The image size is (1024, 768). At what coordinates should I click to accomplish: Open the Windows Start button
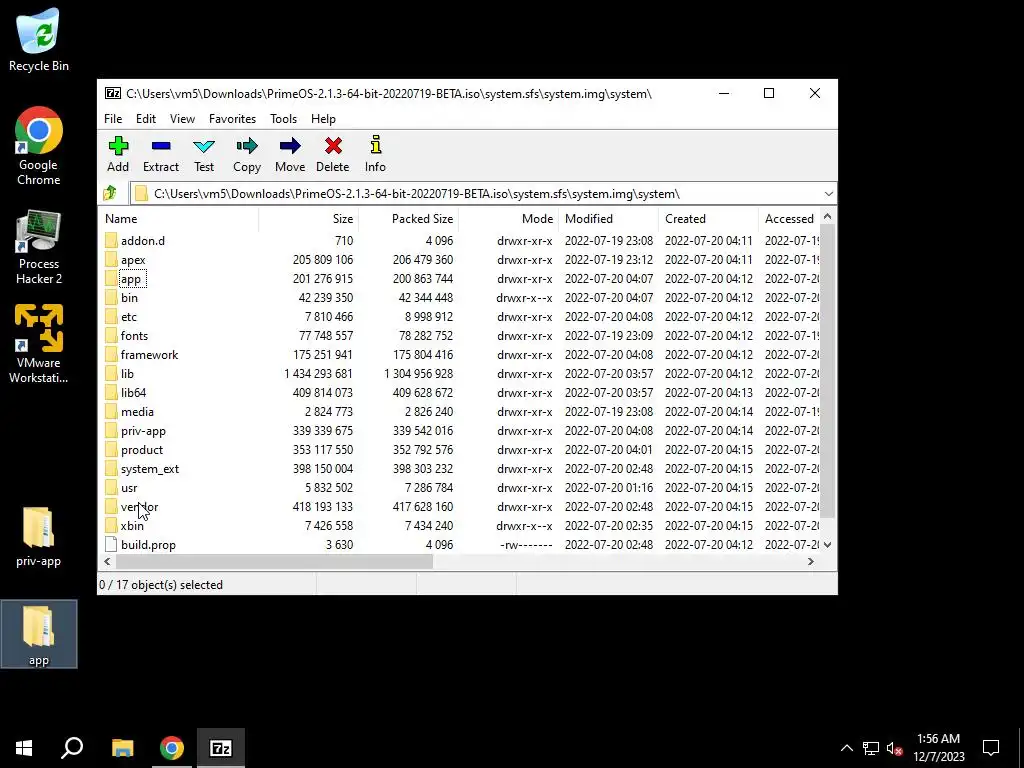24,748
